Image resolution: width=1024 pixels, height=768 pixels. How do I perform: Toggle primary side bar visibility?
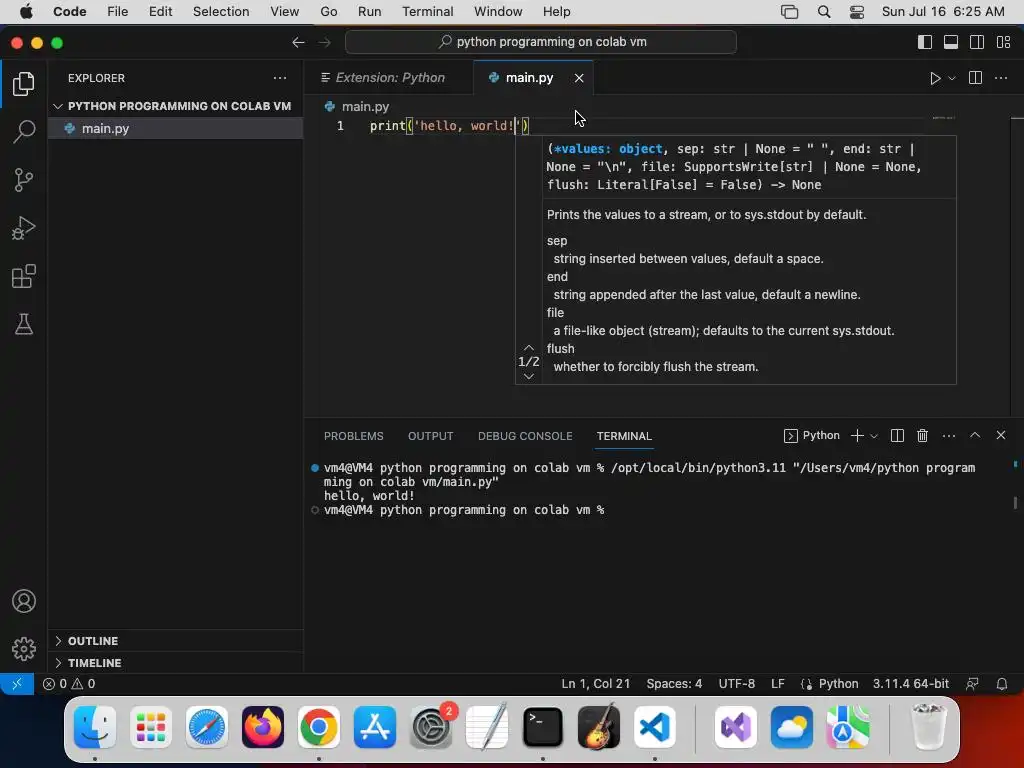coord(925,42)
